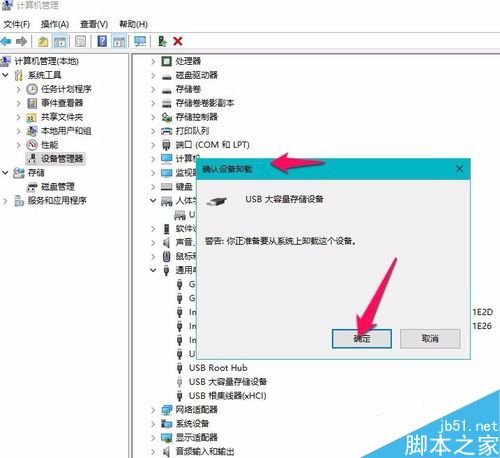This screenshot has width=500, height=458.
Task: Collapse the 存储 node
Action: tap(5, 173)
